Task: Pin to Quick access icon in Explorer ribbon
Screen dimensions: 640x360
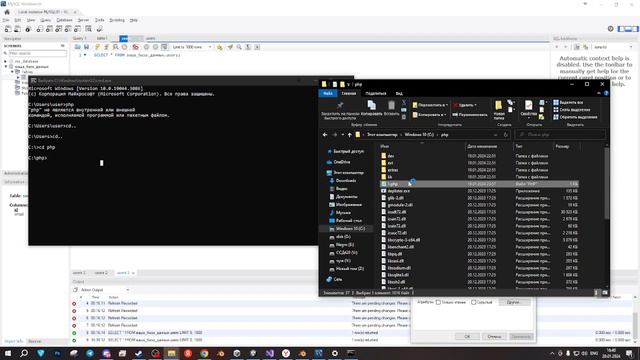Action: [340, 105]
